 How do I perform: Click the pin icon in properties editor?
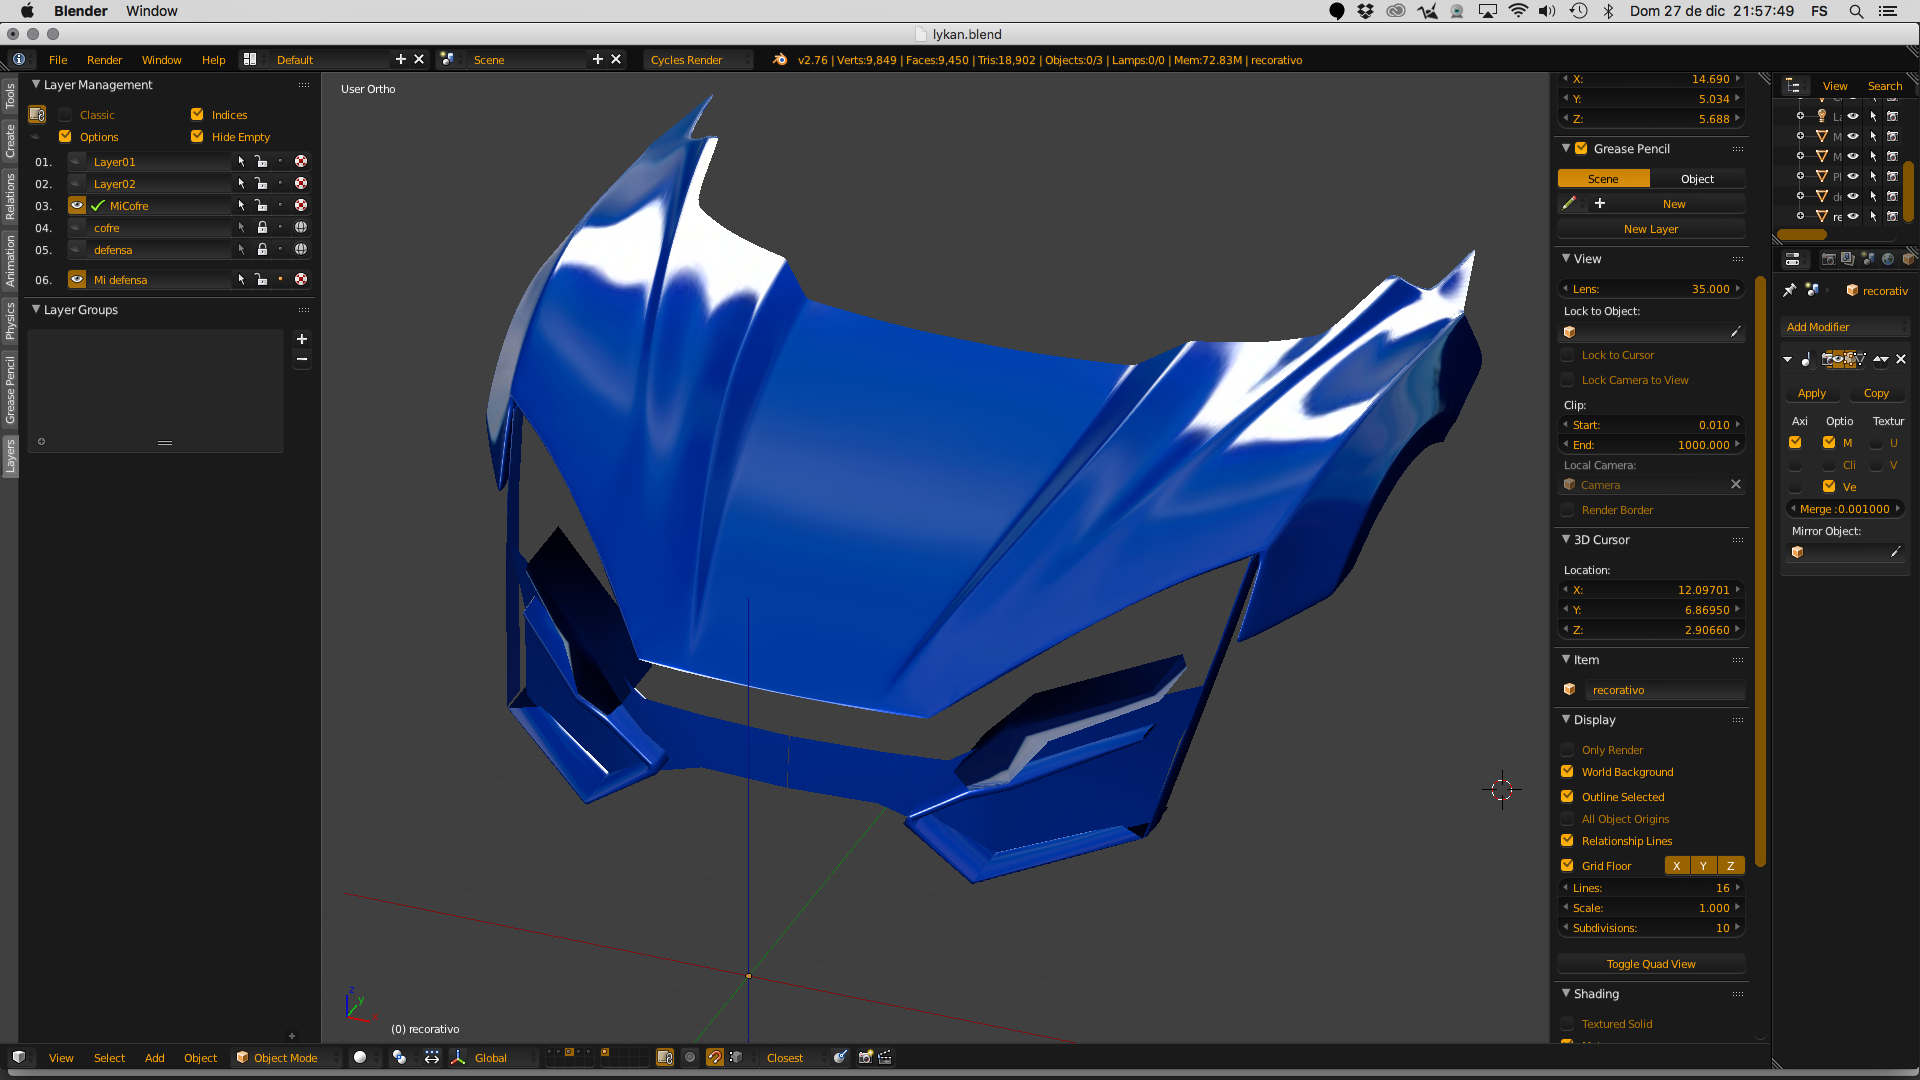coord(1789,290)
